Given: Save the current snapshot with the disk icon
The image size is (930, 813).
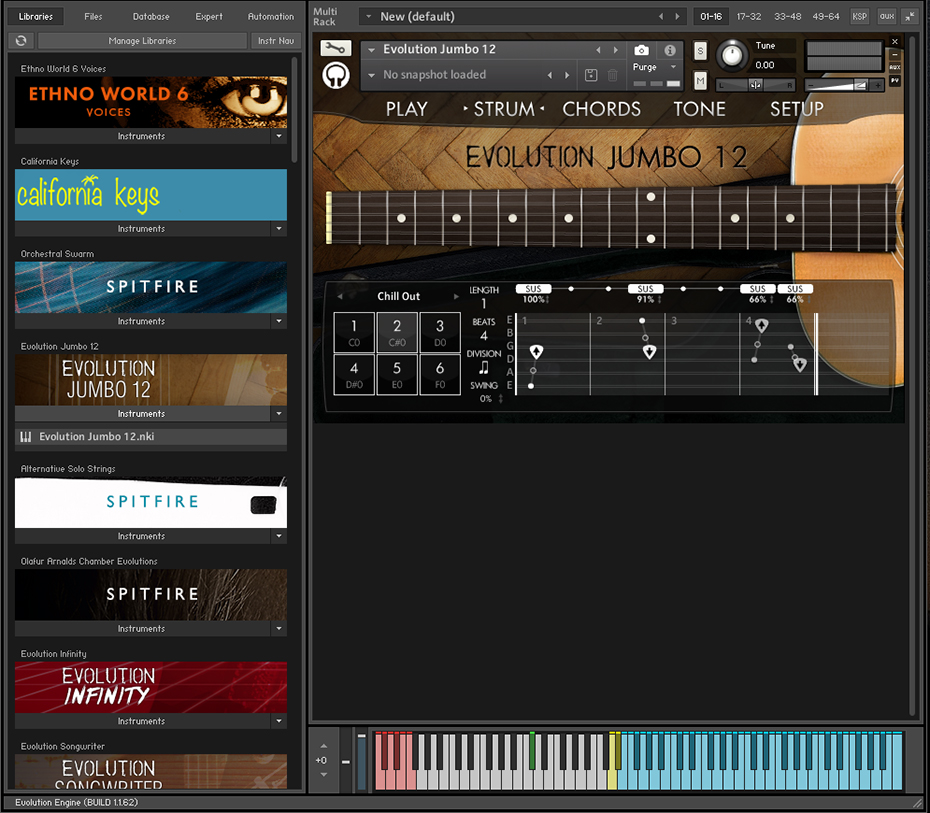Looking at the screenshot, I should click(x=591, y=75).
